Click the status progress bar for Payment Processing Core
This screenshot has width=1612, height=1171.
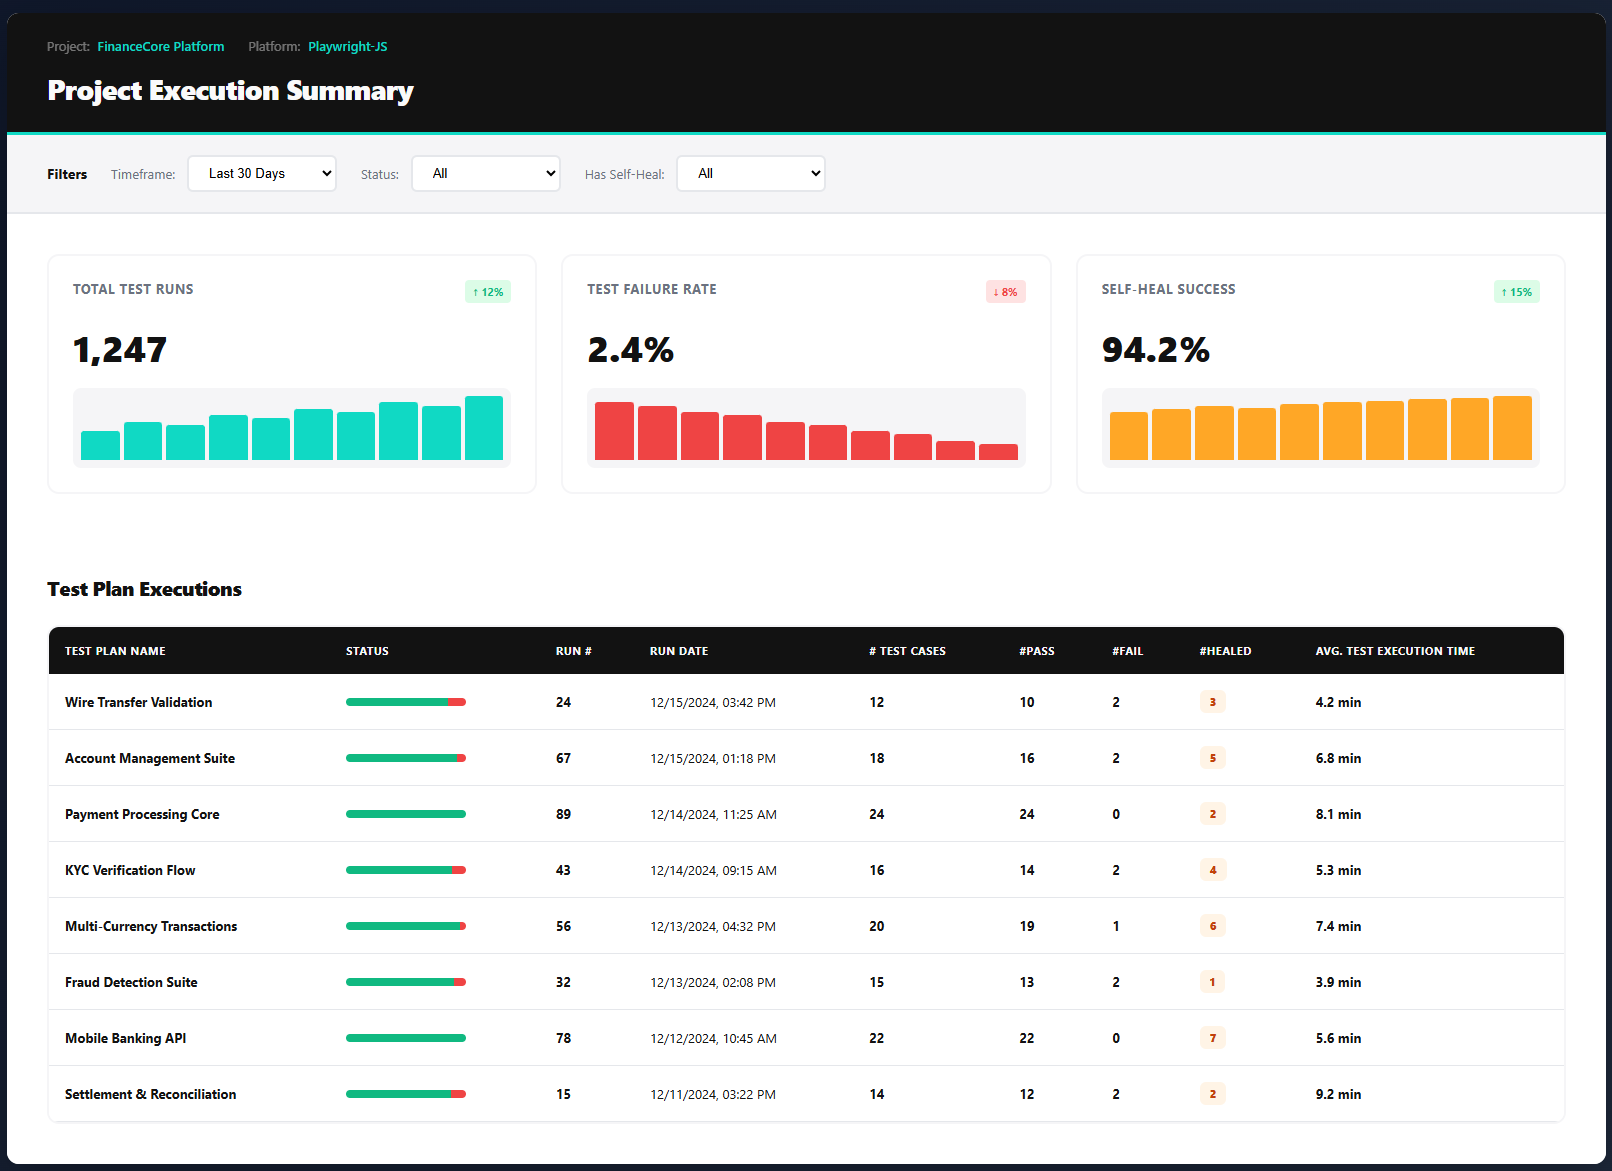[x=405, y=813]
